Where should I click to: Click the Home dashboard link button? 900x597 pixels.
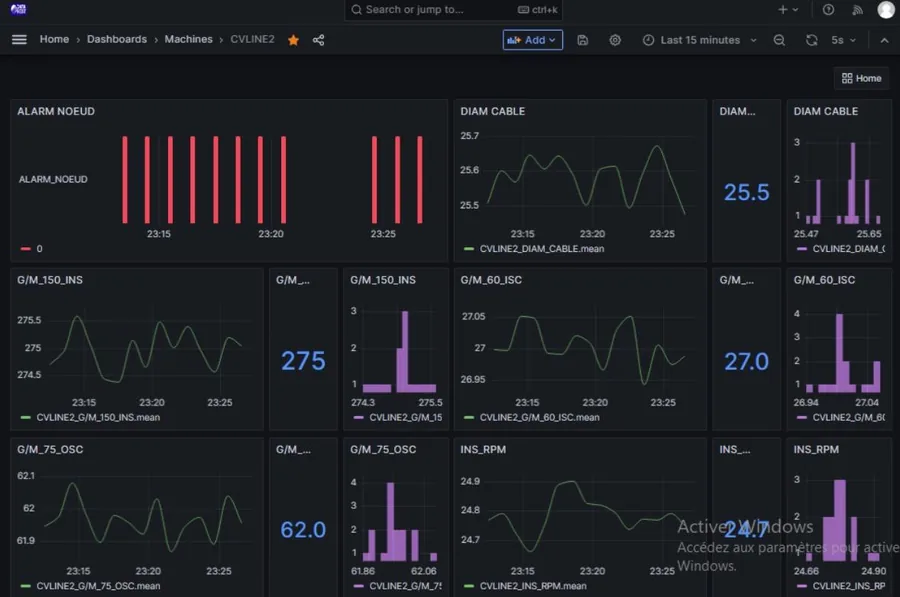point(861,78)
